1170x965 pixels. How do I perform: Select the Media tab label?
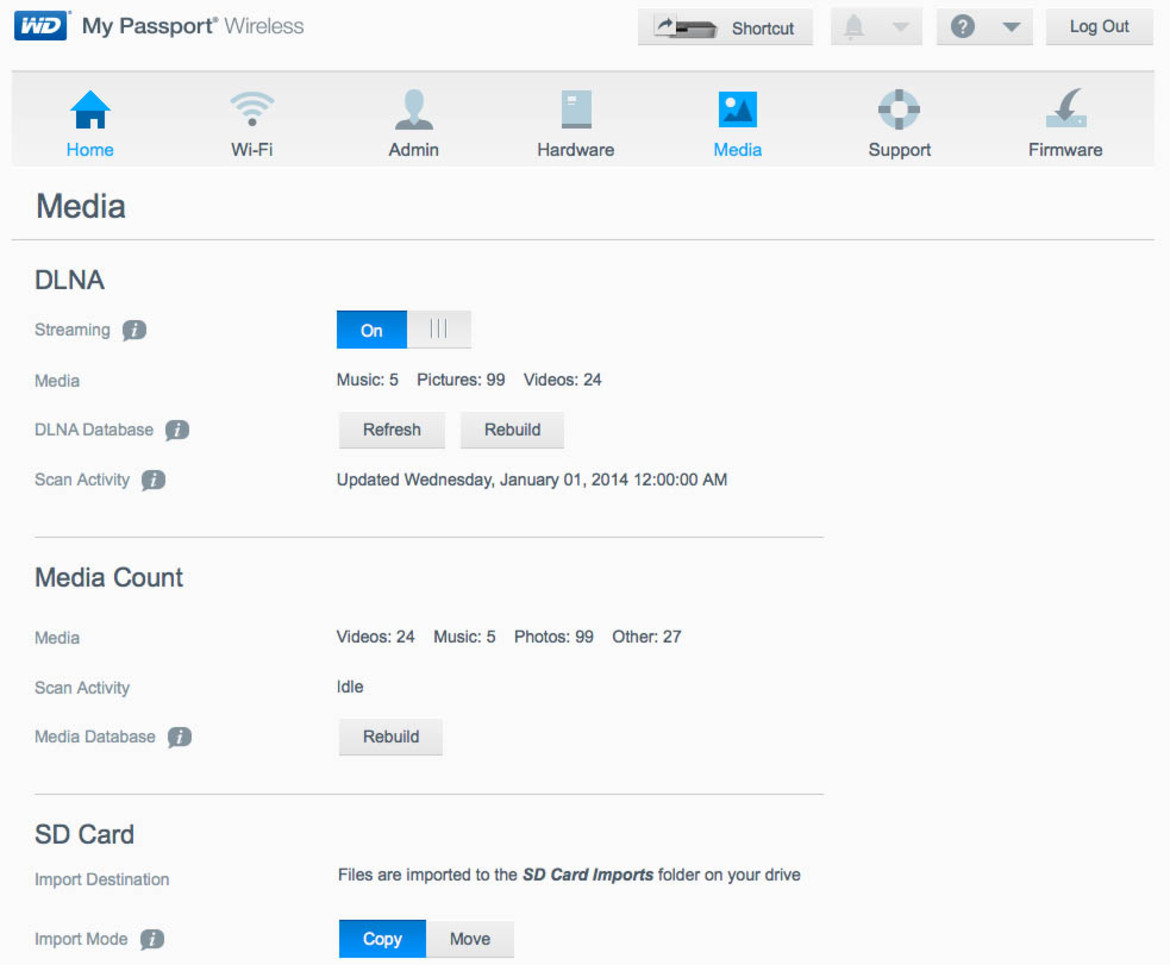pyautogui.click(x=737, y=150)
